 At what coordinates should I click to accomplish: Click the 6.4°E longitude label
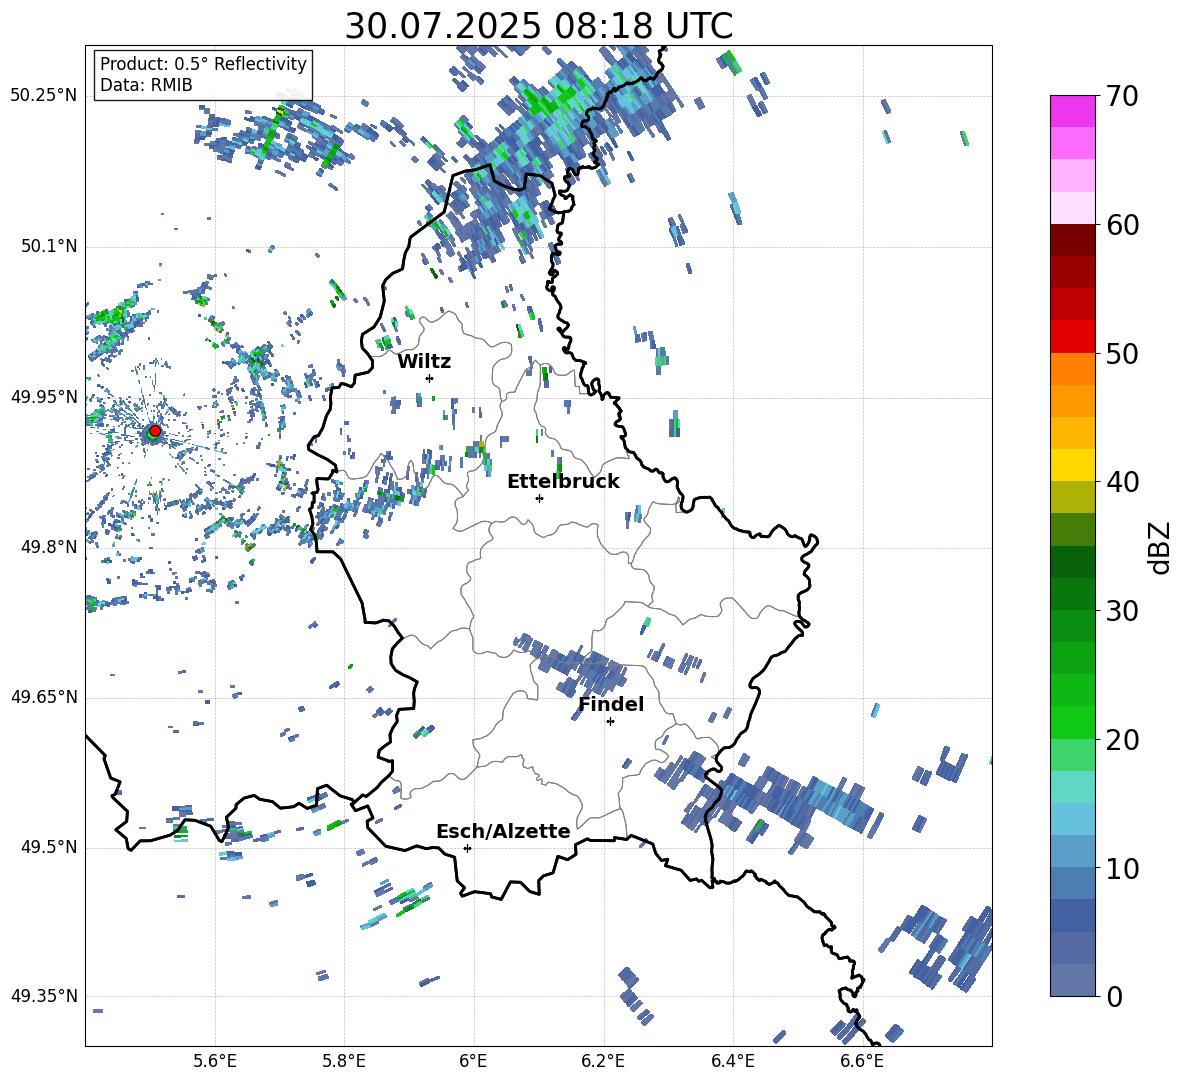[732, 1061]
